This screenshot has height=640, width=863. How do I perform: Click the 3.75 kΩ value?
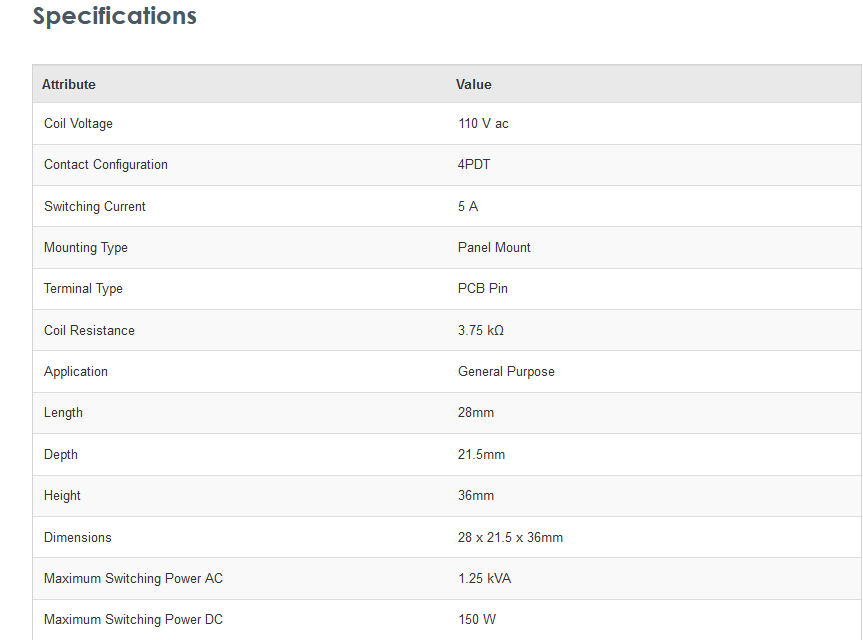[481, 331]
